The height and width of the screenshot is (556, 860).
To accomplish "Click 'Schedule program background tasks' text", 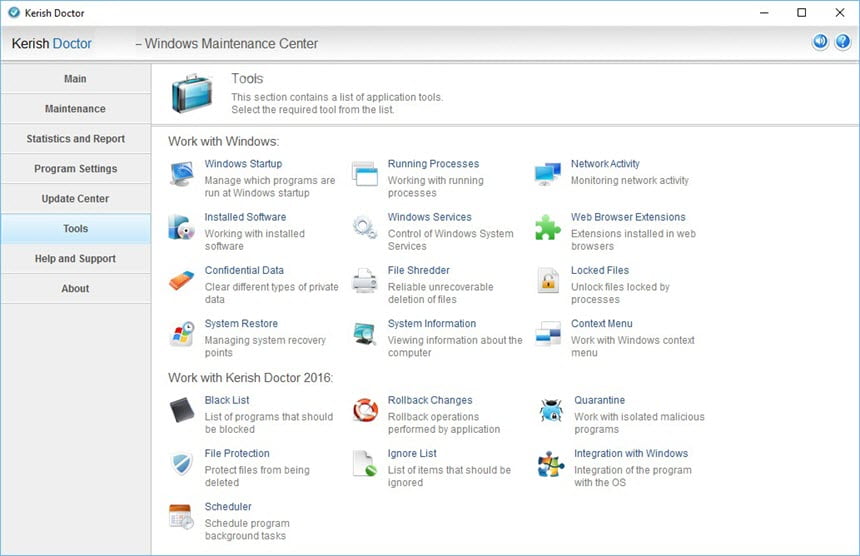I will pyautogui.click(x=247, y=529).
